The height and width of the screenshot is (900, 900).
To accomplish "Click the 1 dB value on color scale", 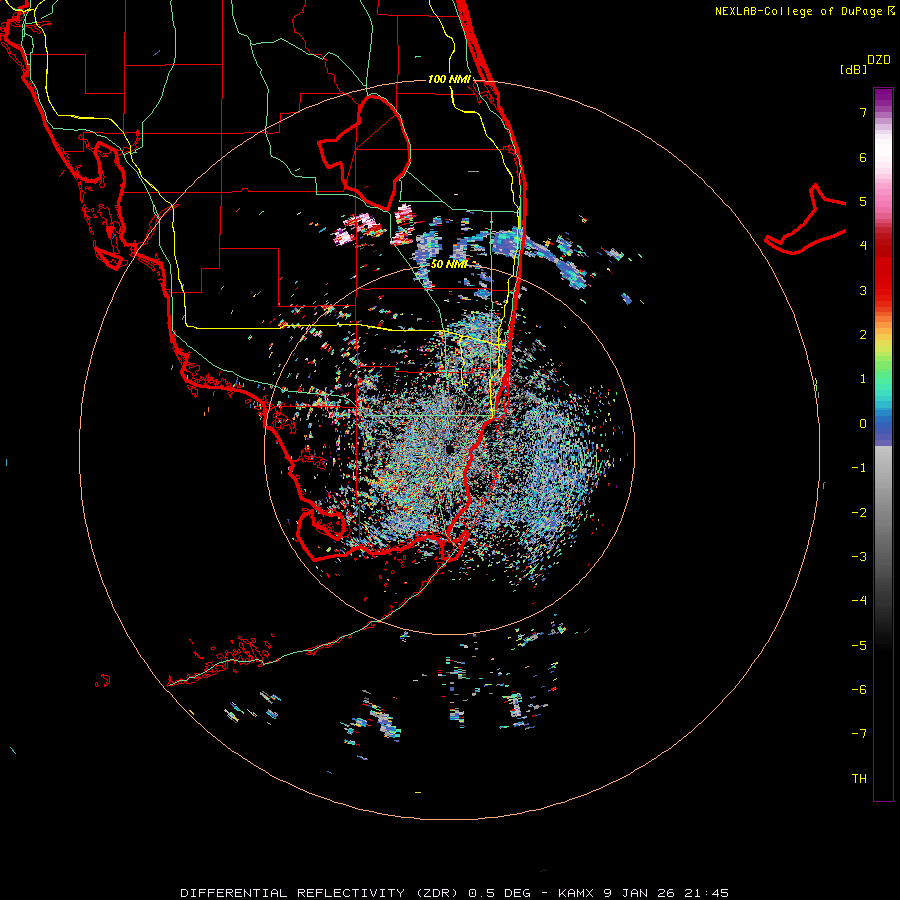I will point(863,379).
